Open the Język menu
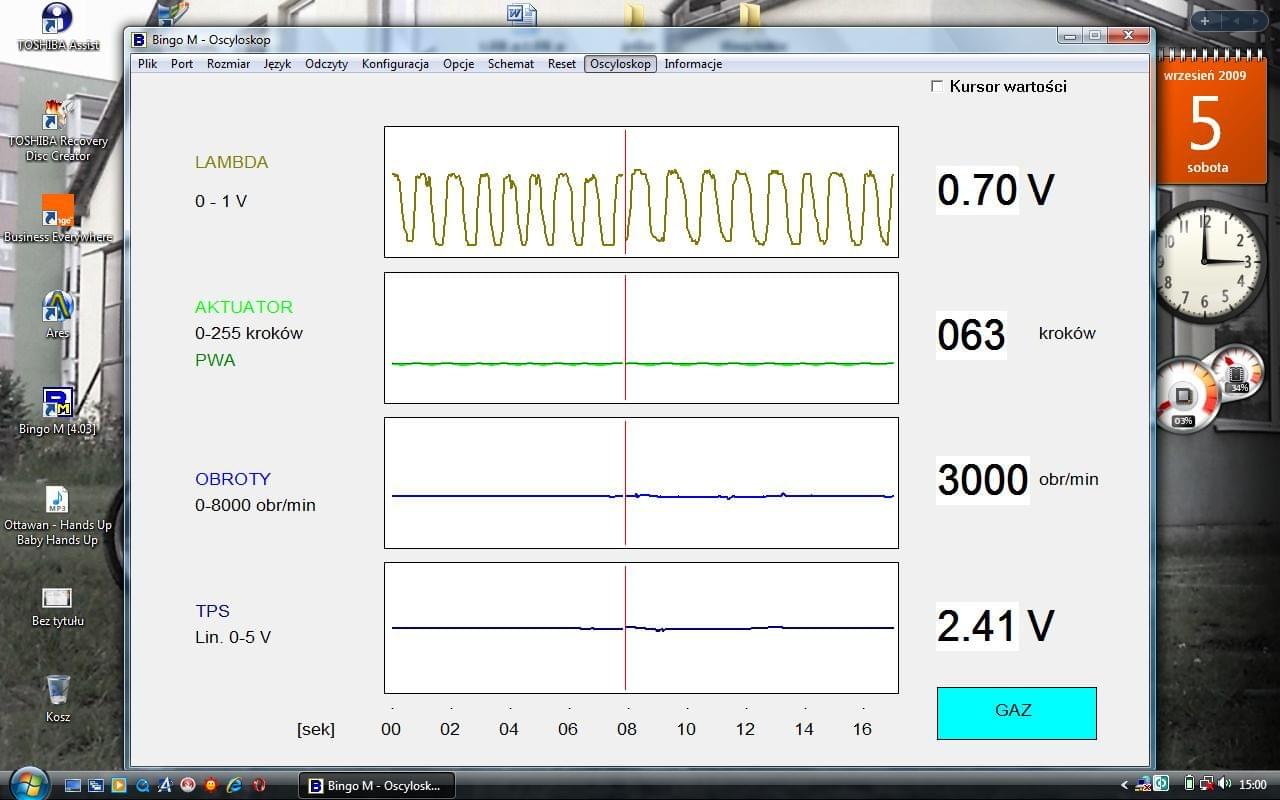Screen dimensions: 1280x800 [x=277, y=64]
